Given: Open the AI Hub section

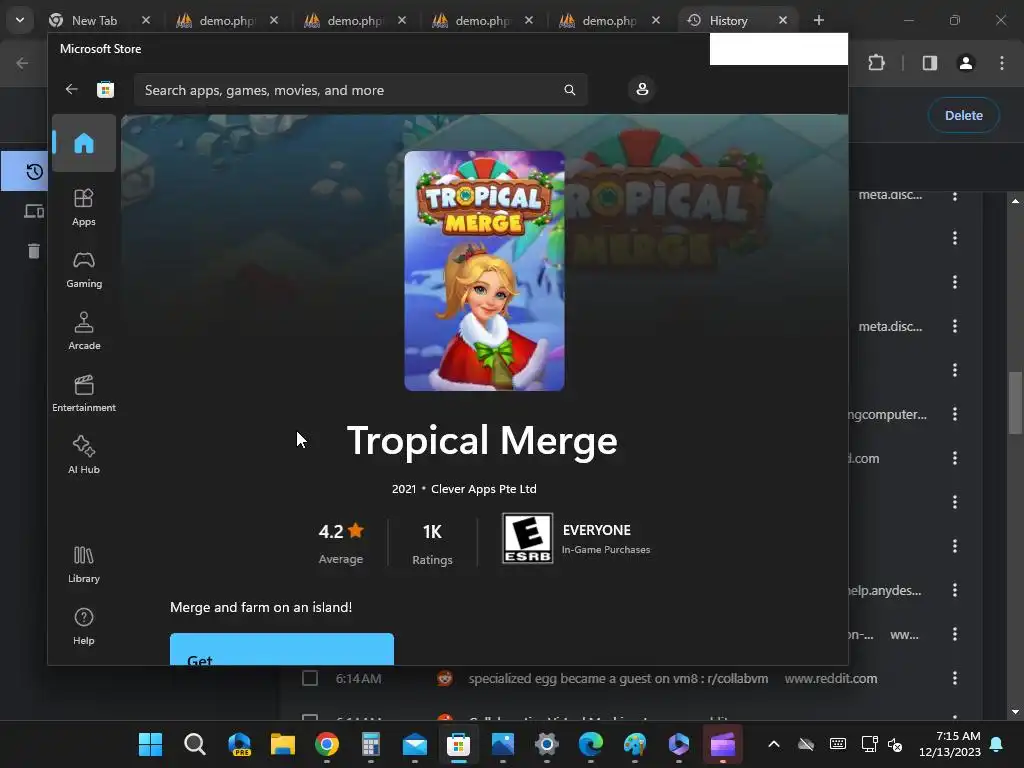Looking at the screenshot, I should pyautogui.click(x=84, y=455).
